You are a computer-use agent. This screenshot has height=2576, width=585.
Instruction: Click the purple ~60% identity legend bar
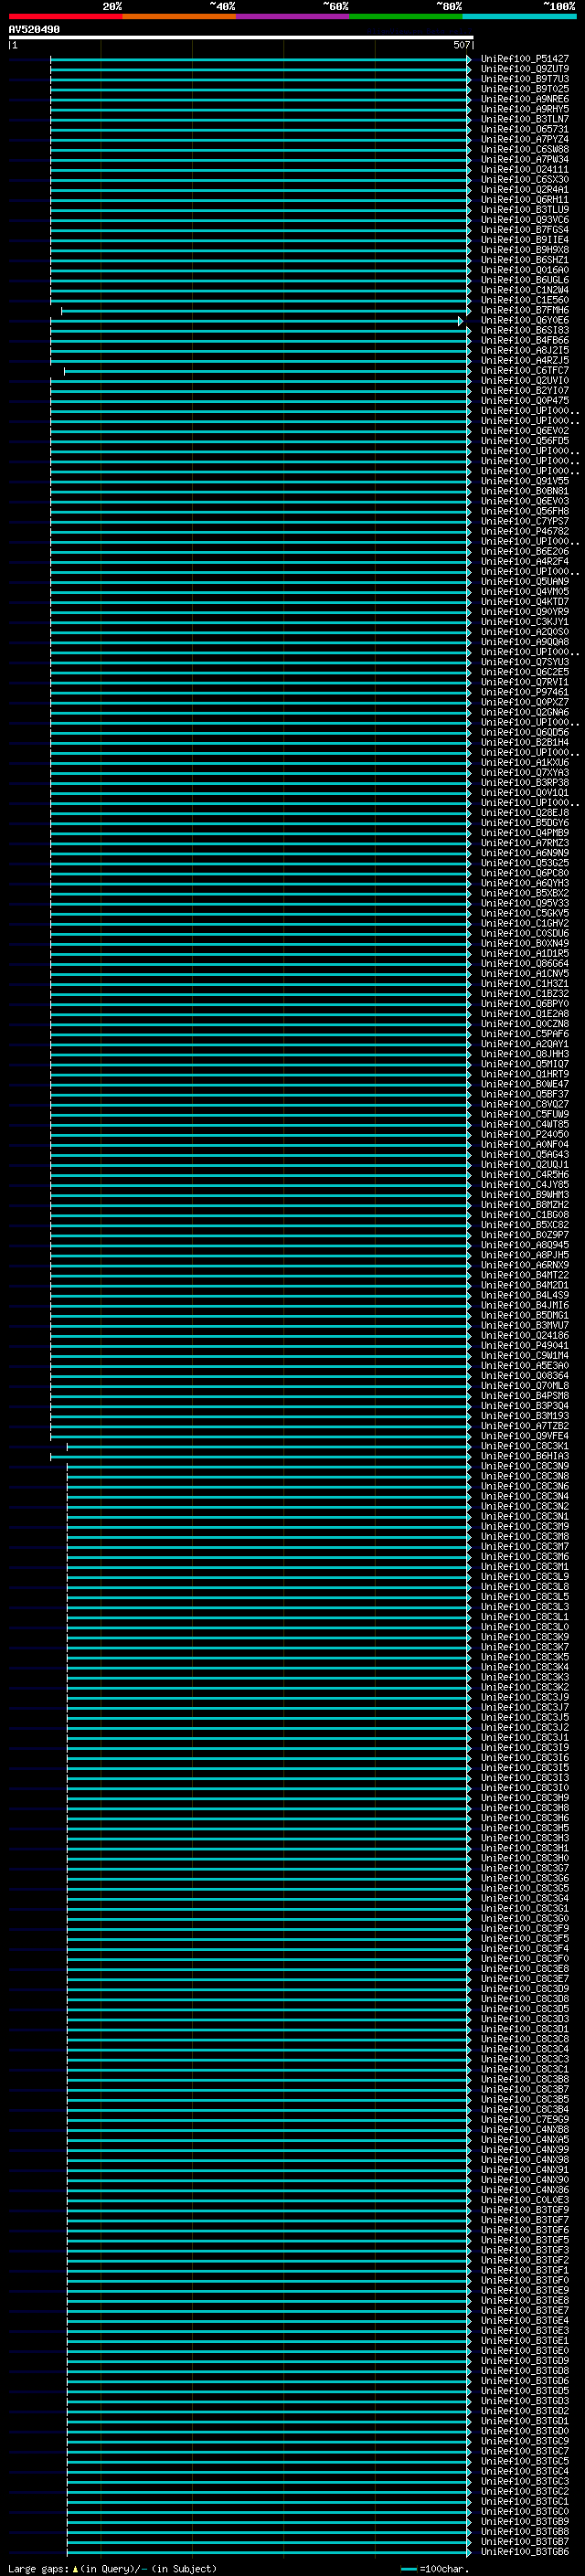coord(293,16)
